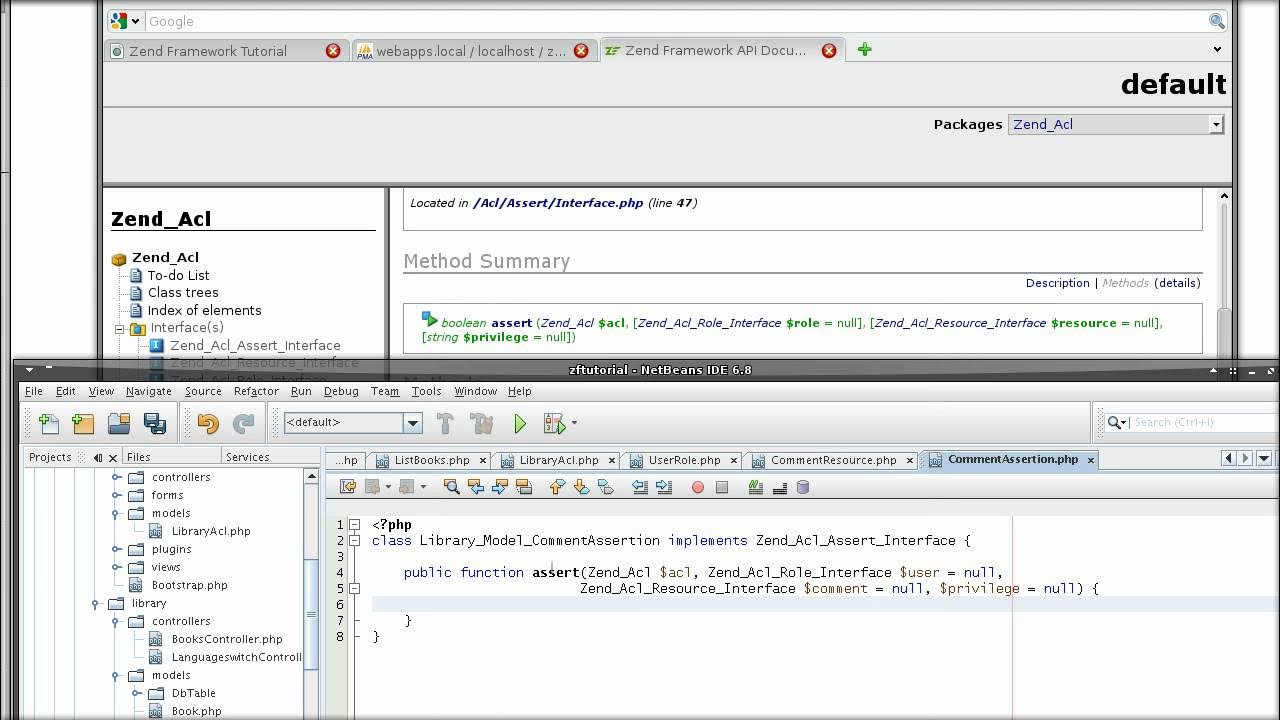Click the Save All toolbar icon
Screen dimensions: 1280x720
tap(155, 423)
